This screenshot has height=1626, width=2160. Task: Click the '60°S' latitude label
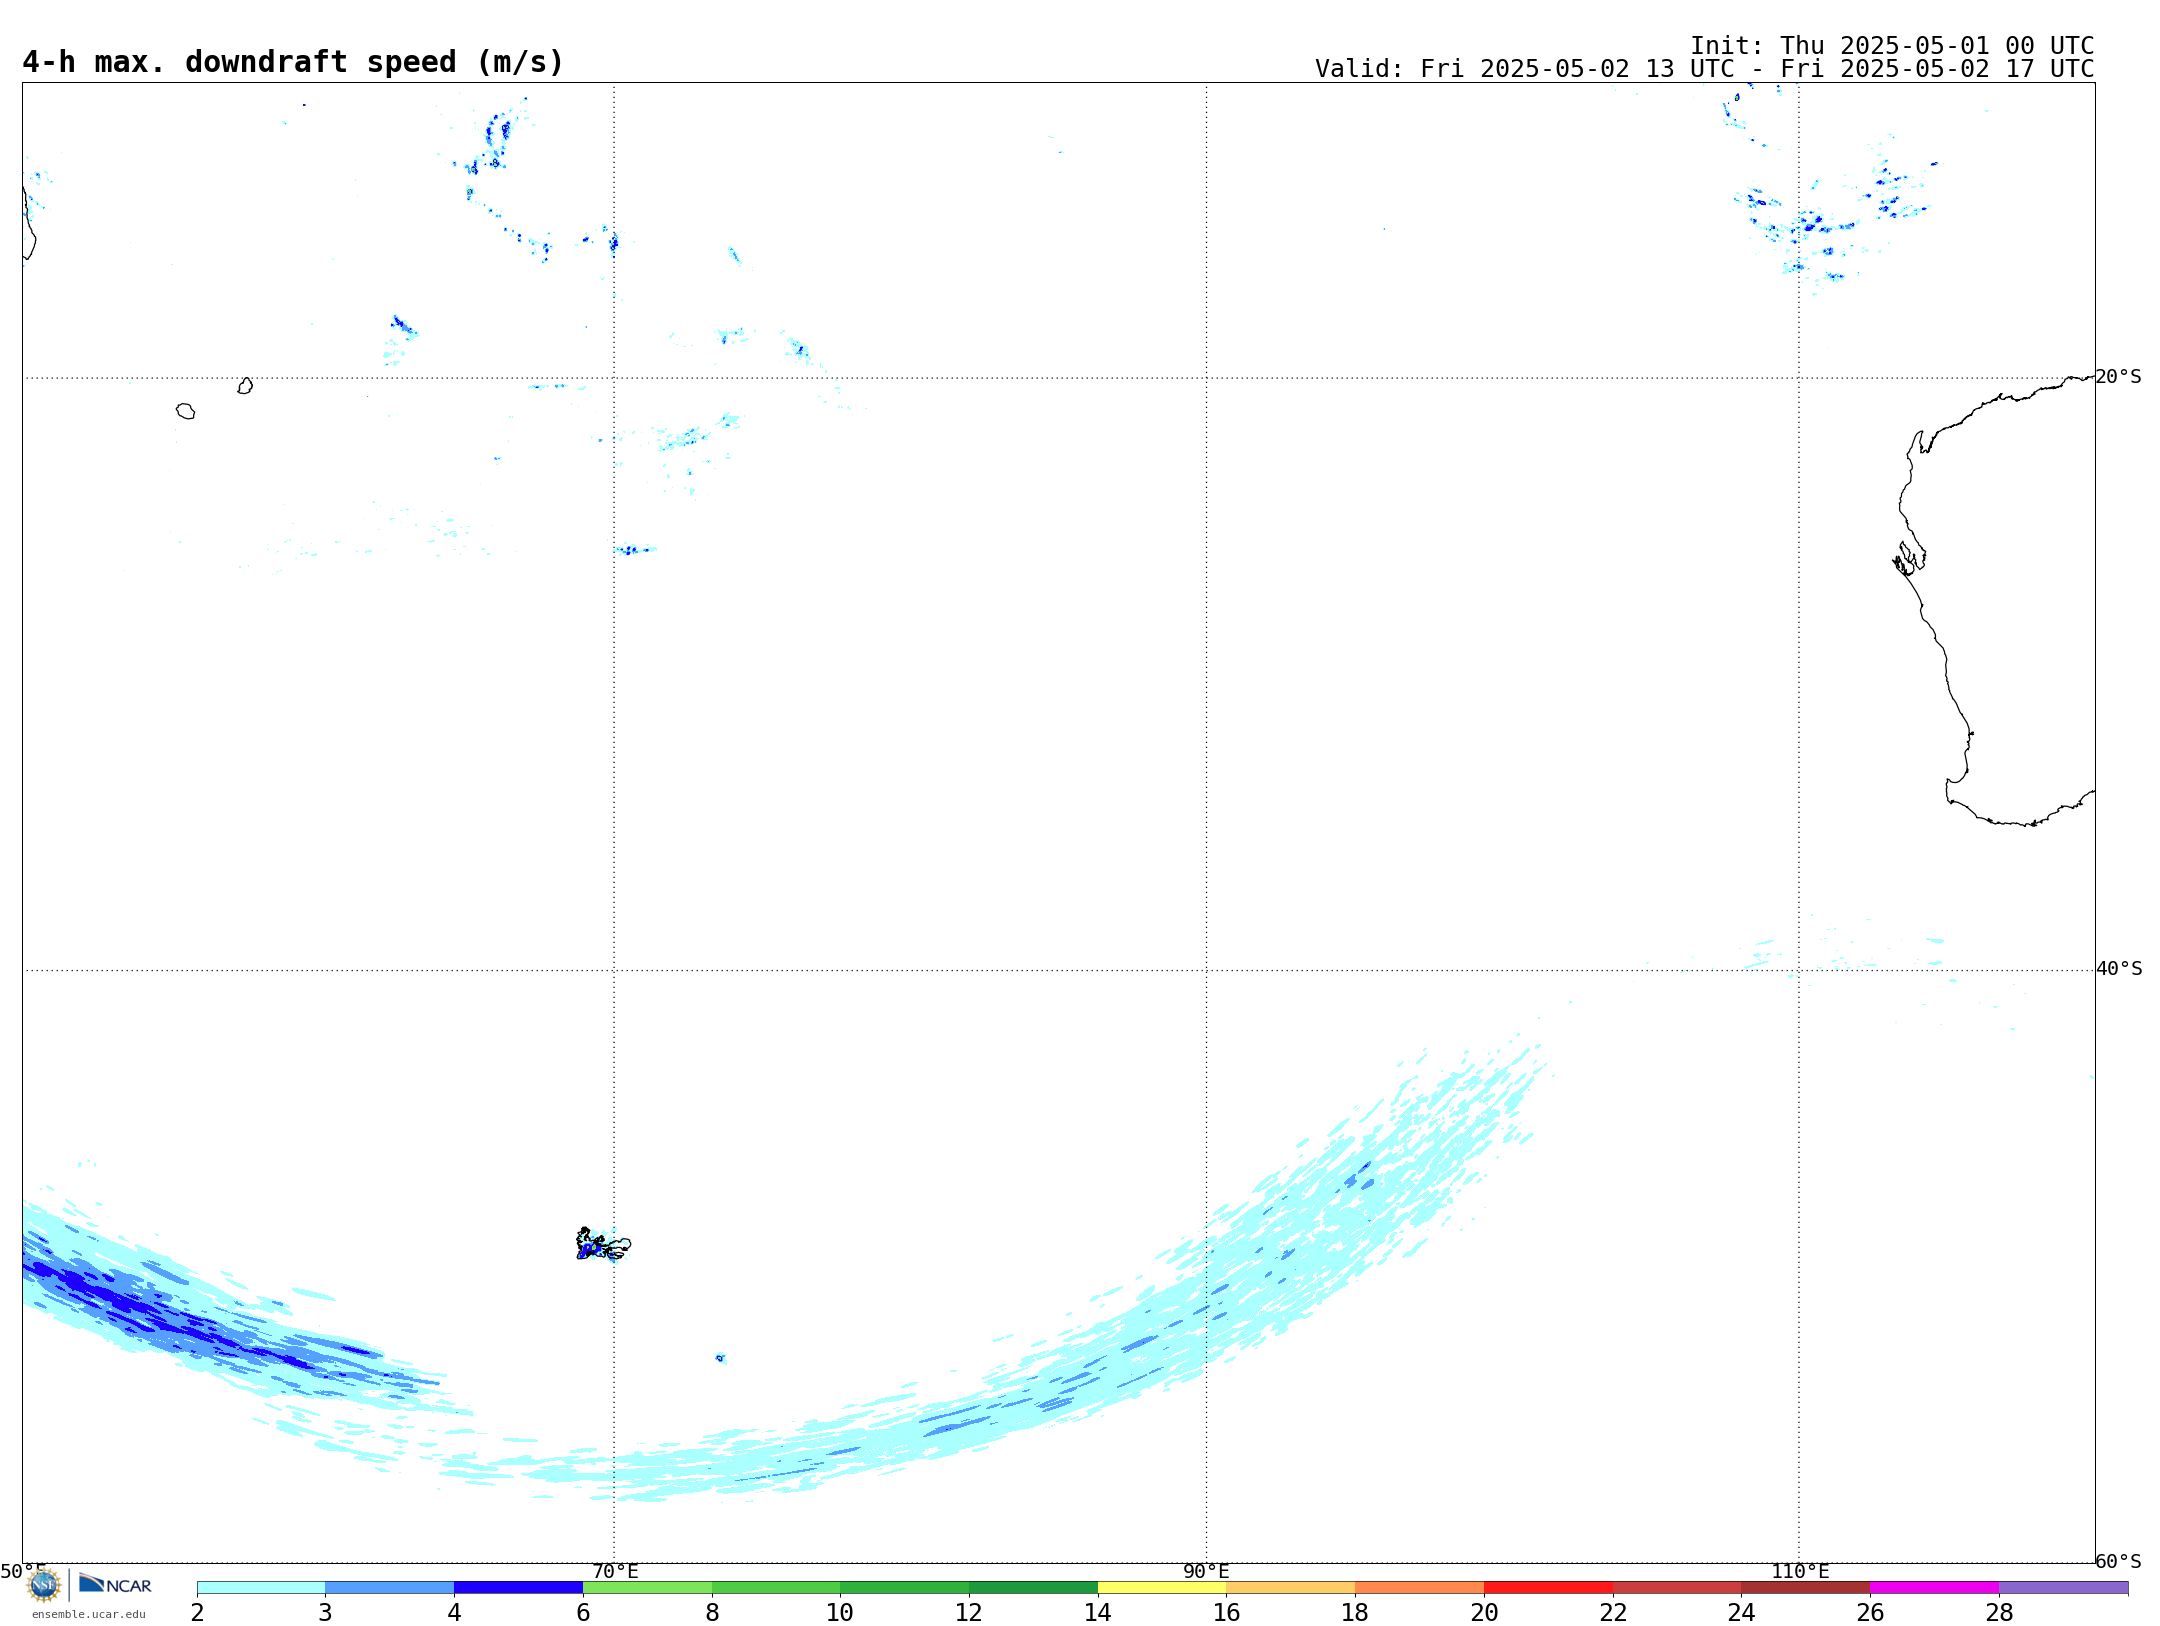(x=2118, y=1561)
